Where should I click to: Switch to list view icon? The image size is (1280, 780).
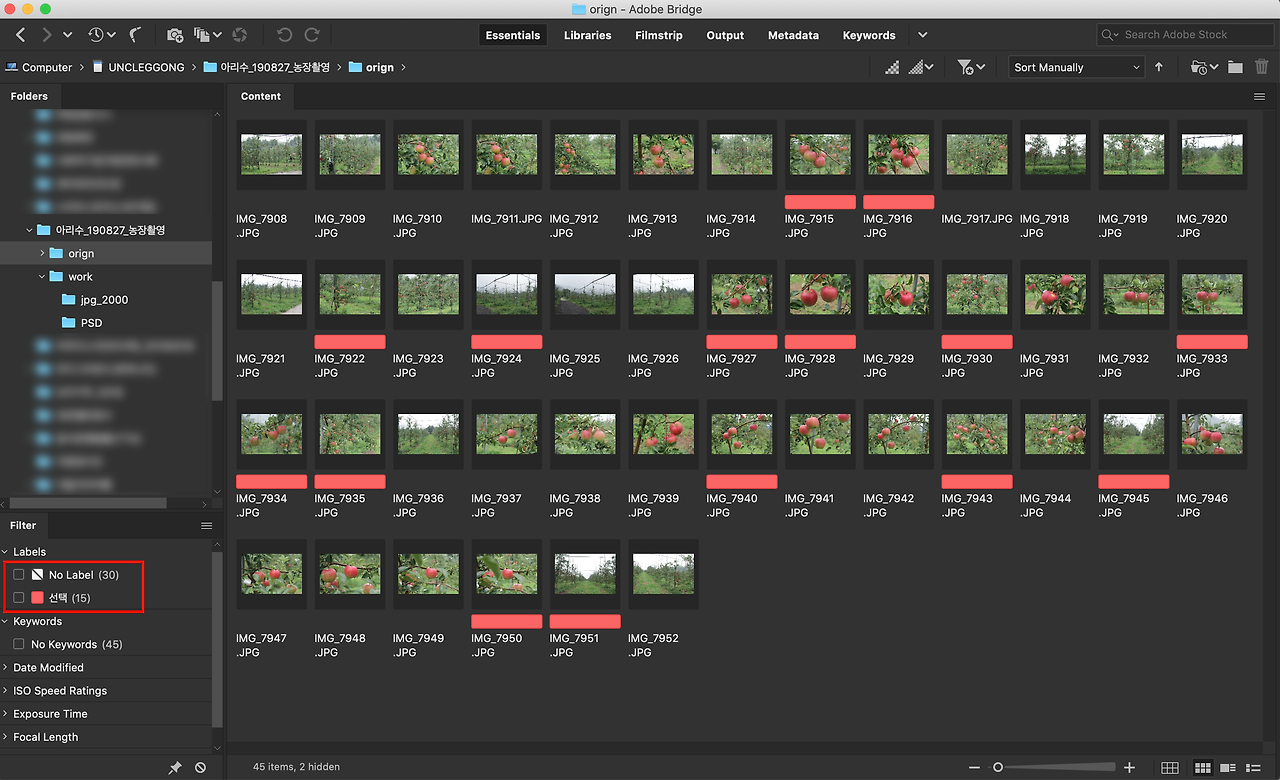[1253, 767]
